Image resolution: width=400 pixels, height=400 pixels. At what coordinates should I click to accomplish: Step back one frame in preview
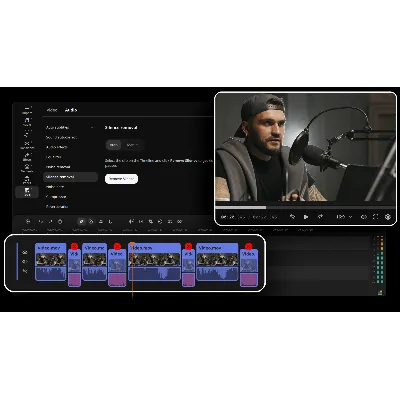[x=292, y=217]
